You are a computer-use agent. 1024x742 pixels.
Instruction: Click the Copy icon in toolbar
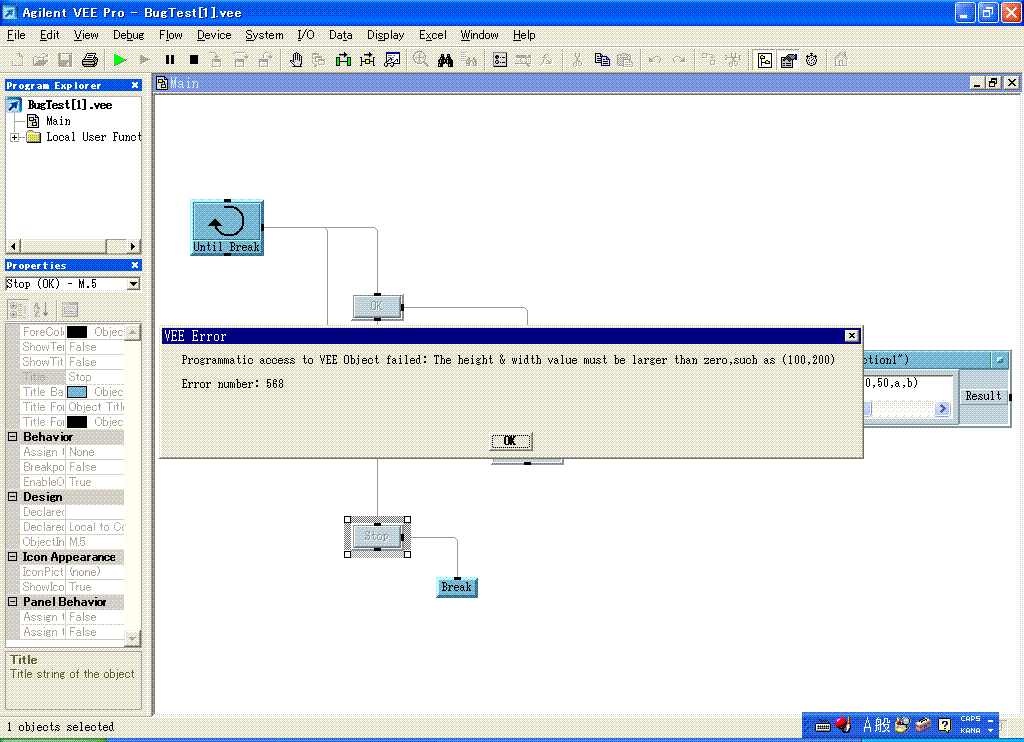click(x=601, y=60)
